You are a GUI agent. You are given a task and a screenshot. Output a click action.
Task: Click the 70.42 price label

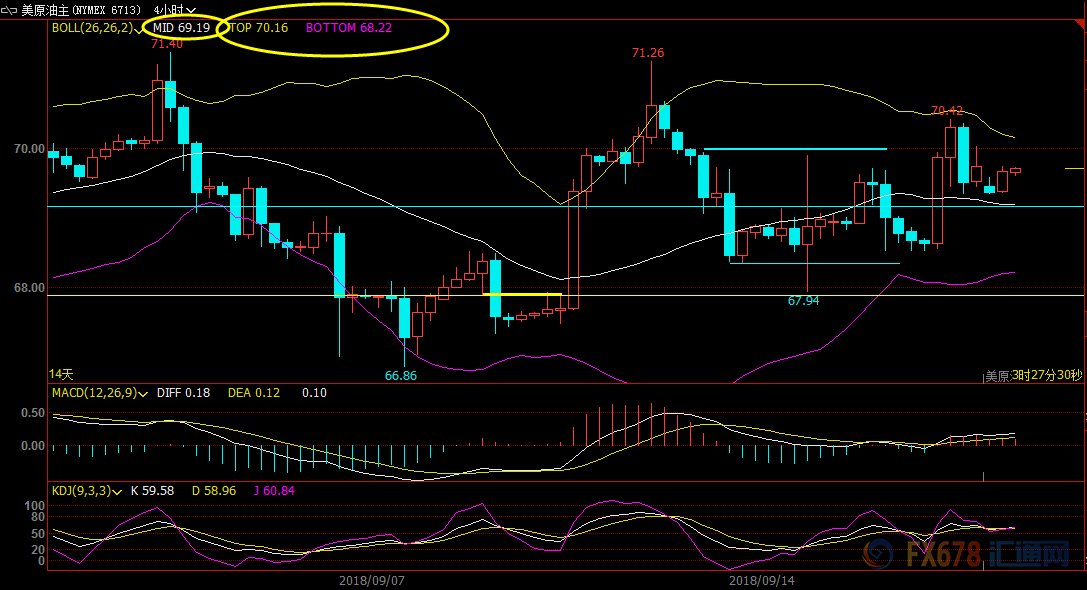click(x=947, y=111)
